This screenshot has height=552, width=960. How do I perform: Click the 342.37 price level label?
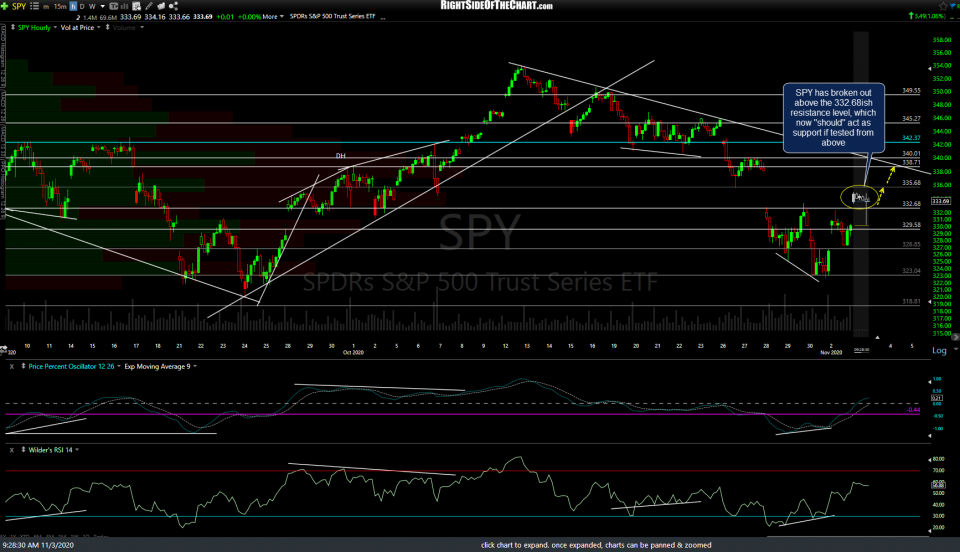[911, 138]
